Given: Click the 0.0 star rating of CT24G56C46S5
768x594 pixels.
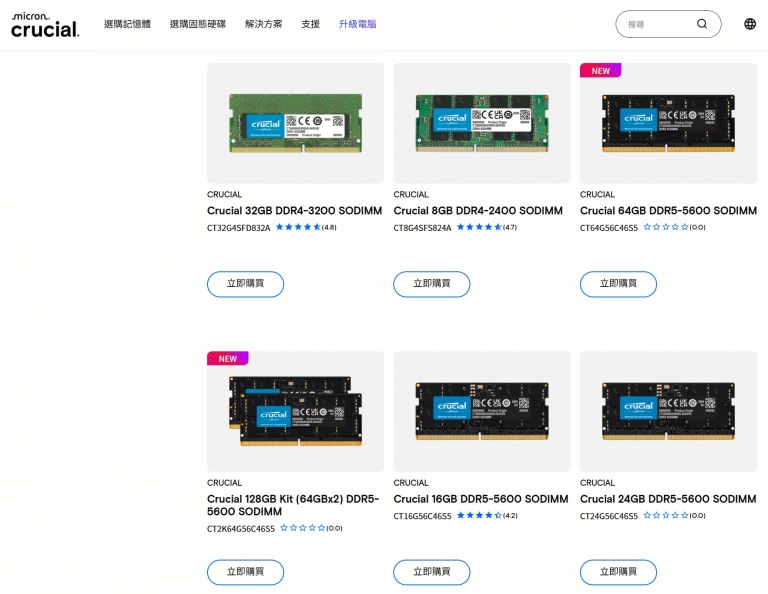Looking at the screenshot, I should pos(674,515).
